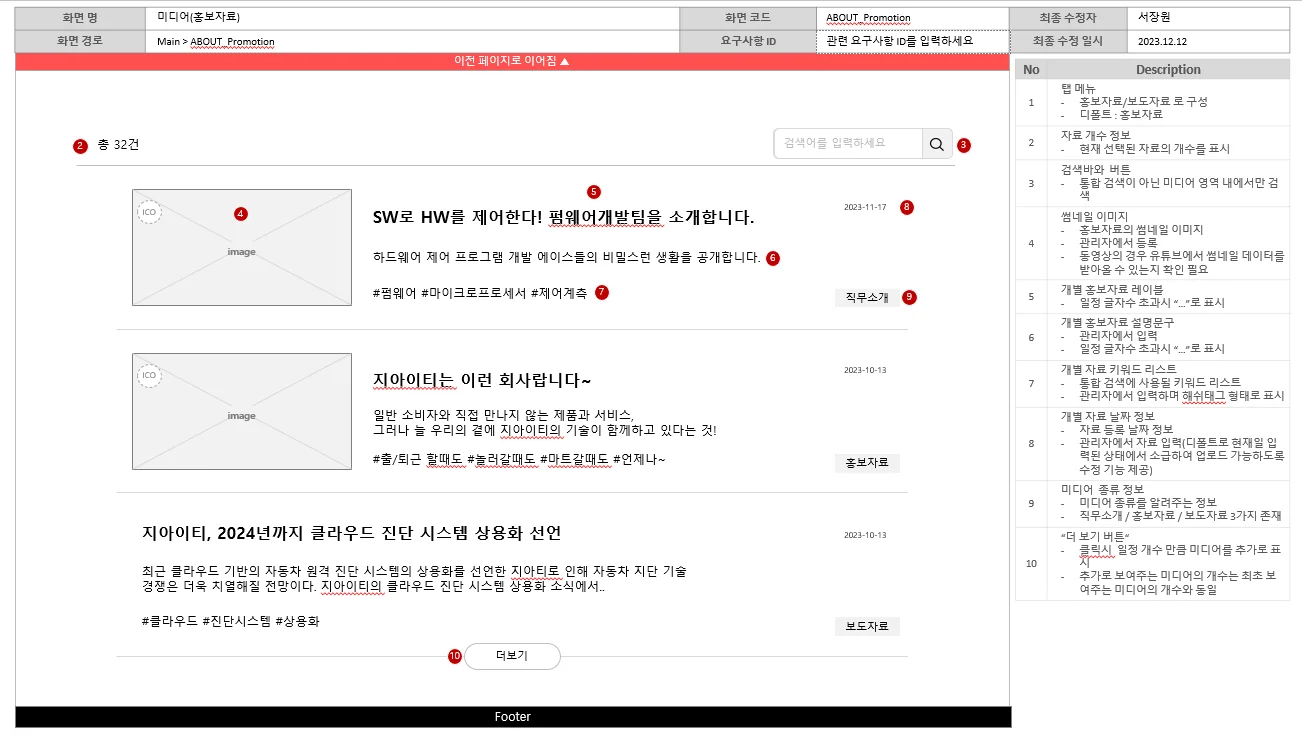The width and height of the screenshot is (1302, 736).
Task: Click the 보도자료 media type tag
Action: coord(867,627)
